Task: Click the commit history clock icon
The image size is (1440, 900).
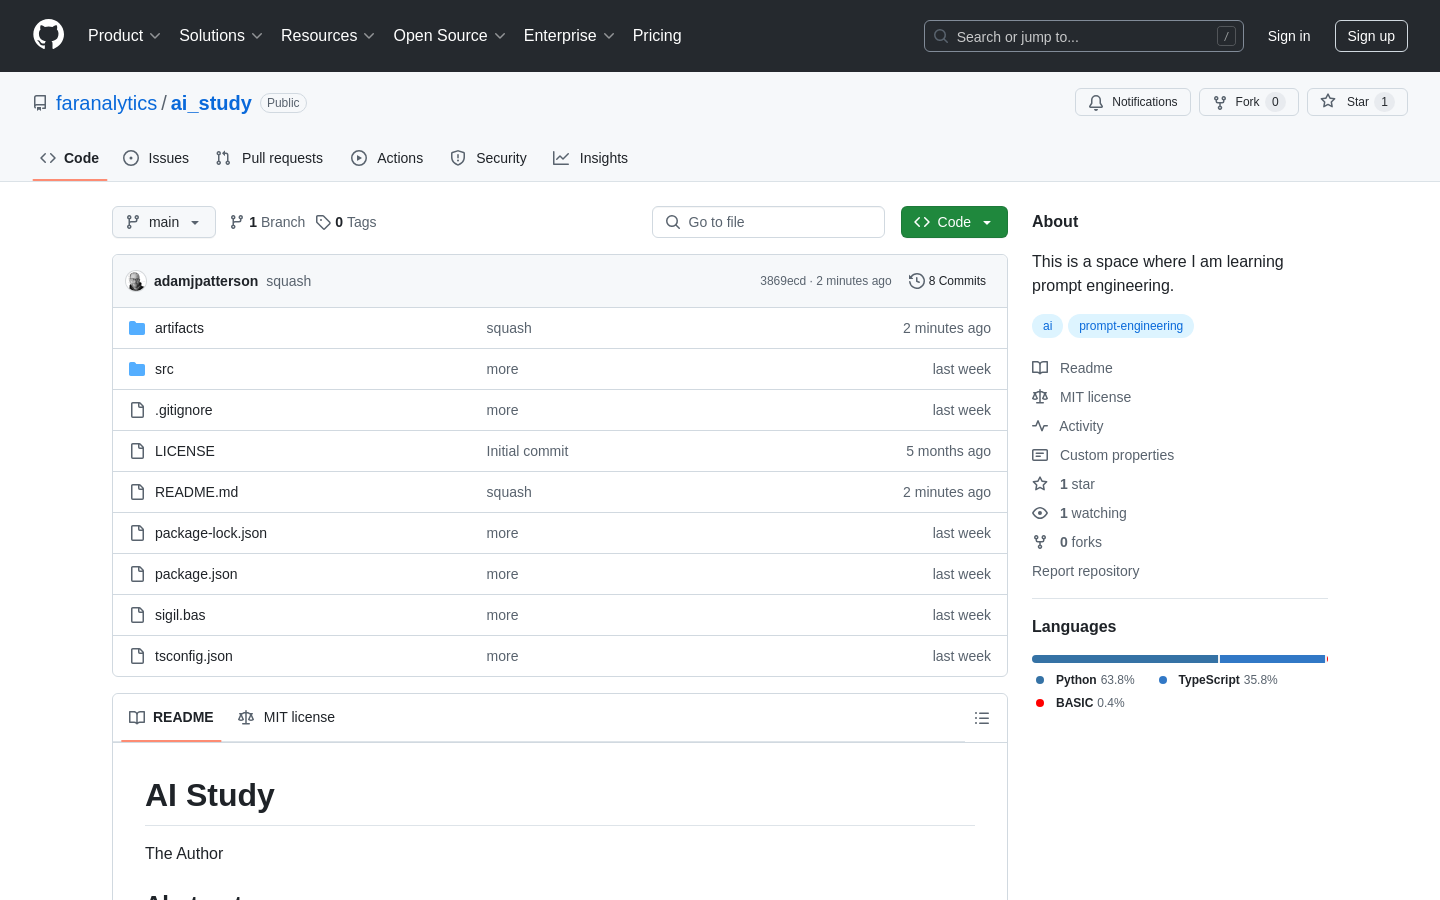Action: click(916, 281)
